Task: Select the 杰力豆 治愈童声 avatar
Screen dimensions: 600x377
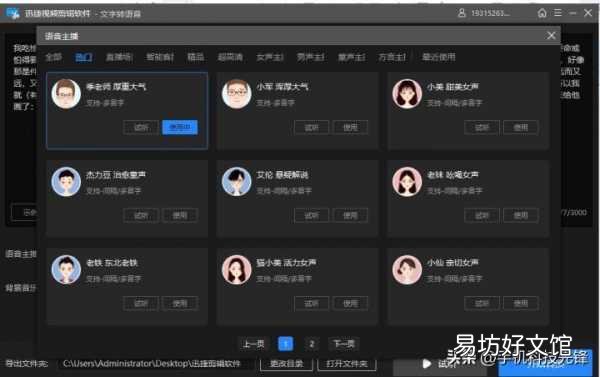Action: (x=66, y=182)
